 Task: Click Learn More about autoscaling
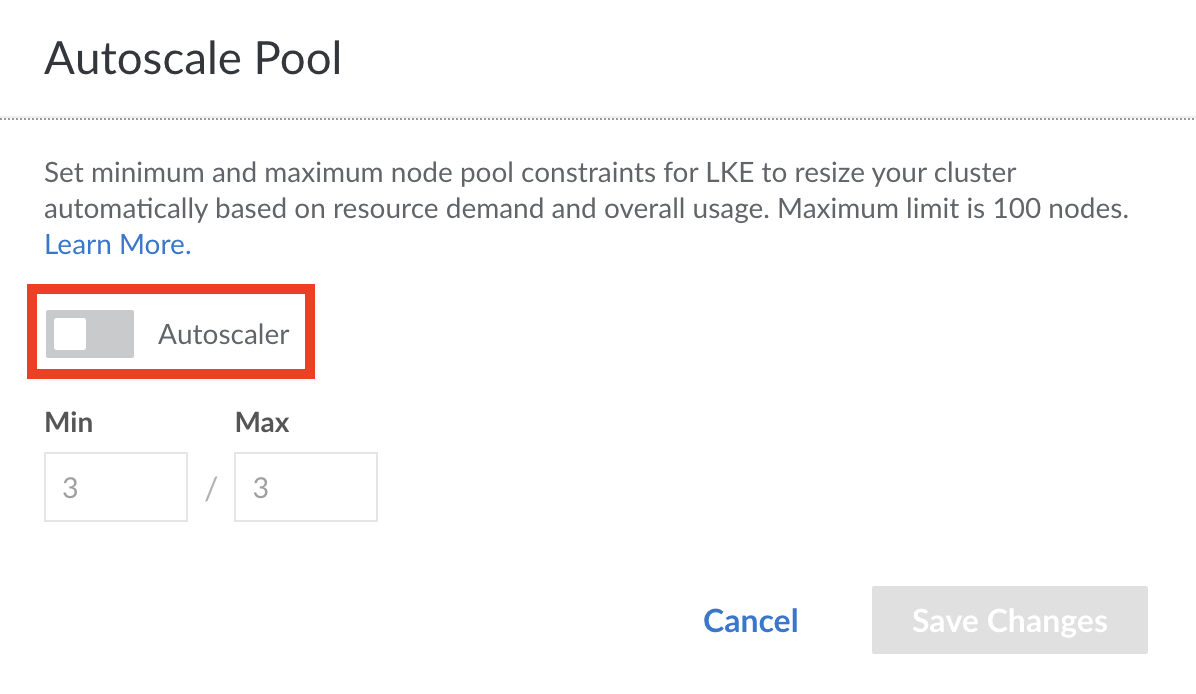point(116,244)
